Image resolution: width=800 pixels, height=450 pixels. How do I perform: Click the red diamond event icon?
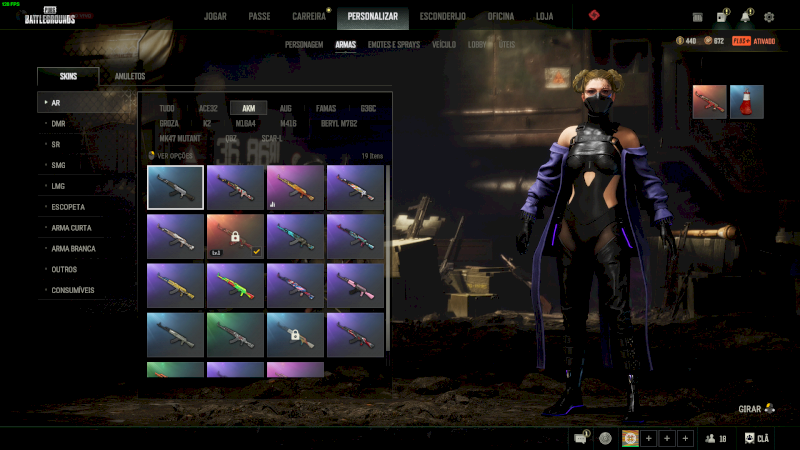594,16
